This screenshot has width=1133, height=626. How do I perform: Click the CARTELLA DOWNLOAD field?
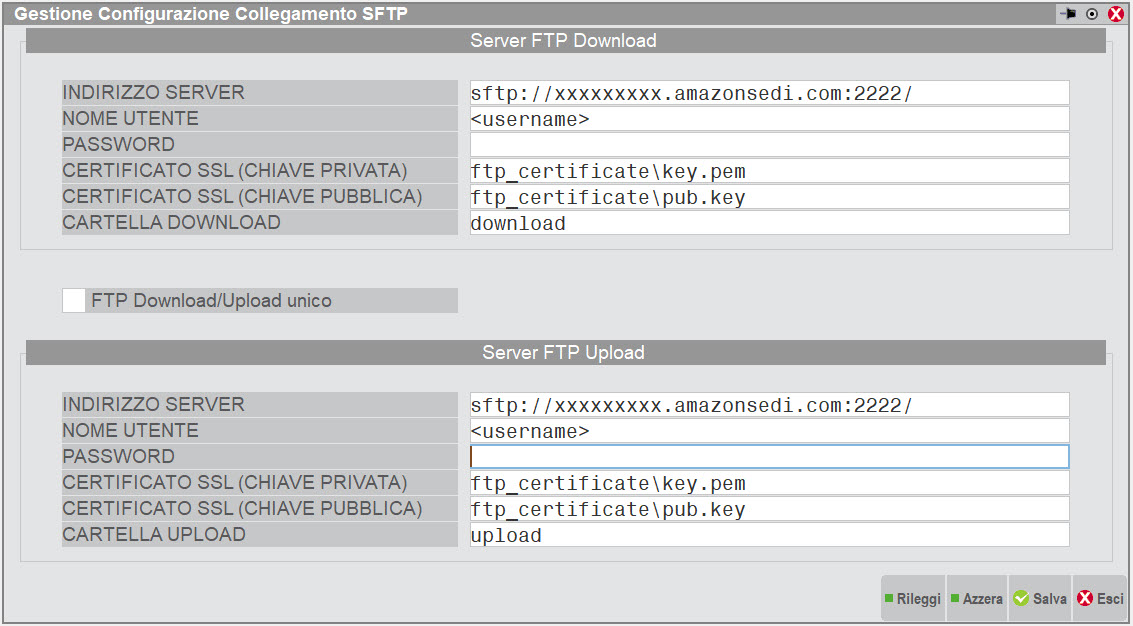[x=768, y=223]
